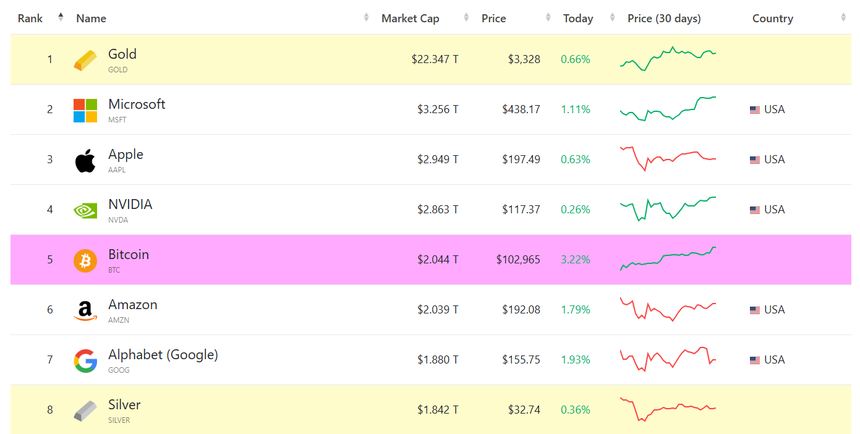Sort table by Rank column arrows
The image size is (860, 434).
(60, 18)
